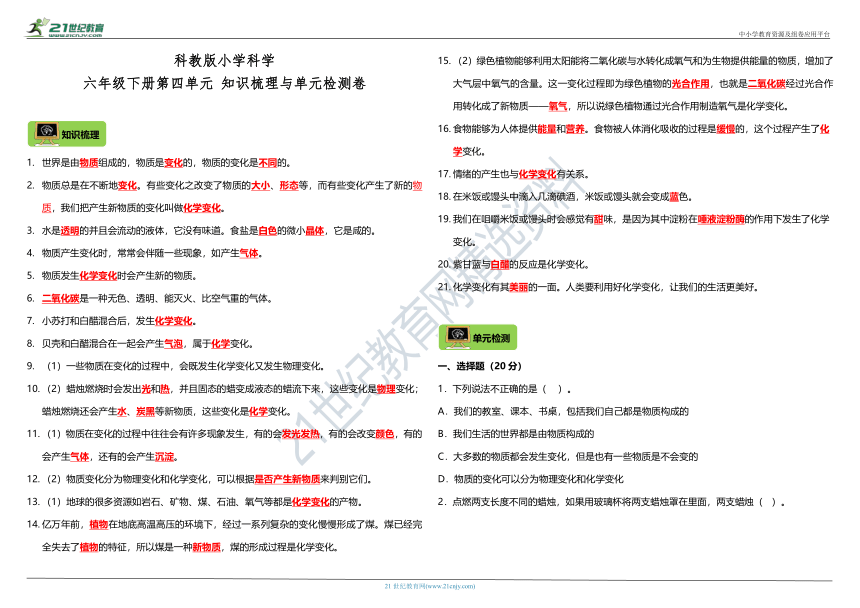The height and width of the screenshot is (608, 860).
Task: Click item 6 describing 二氧化碳 as a colorless gas
Action: (x=150, y=298)
